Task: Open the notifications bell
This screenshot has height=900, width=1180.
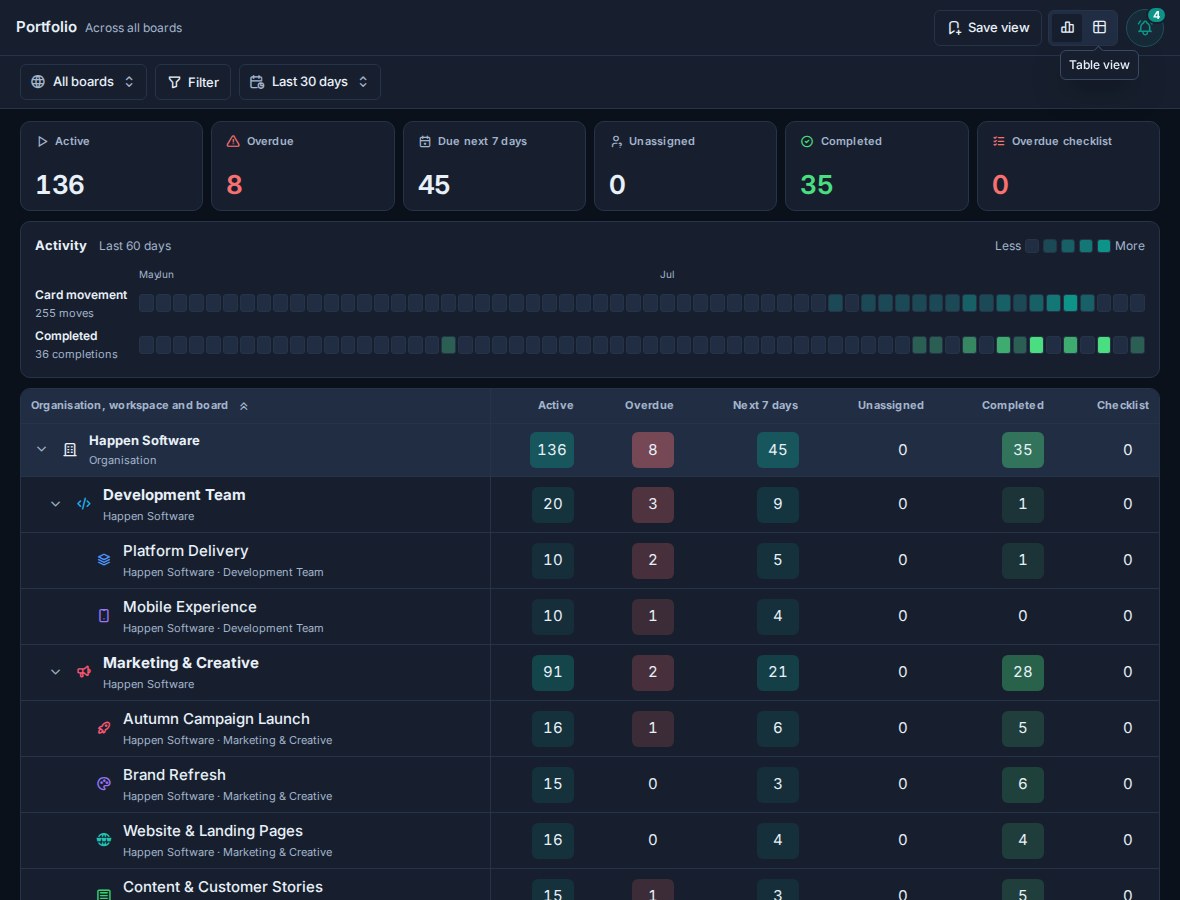Action: 1144,28
